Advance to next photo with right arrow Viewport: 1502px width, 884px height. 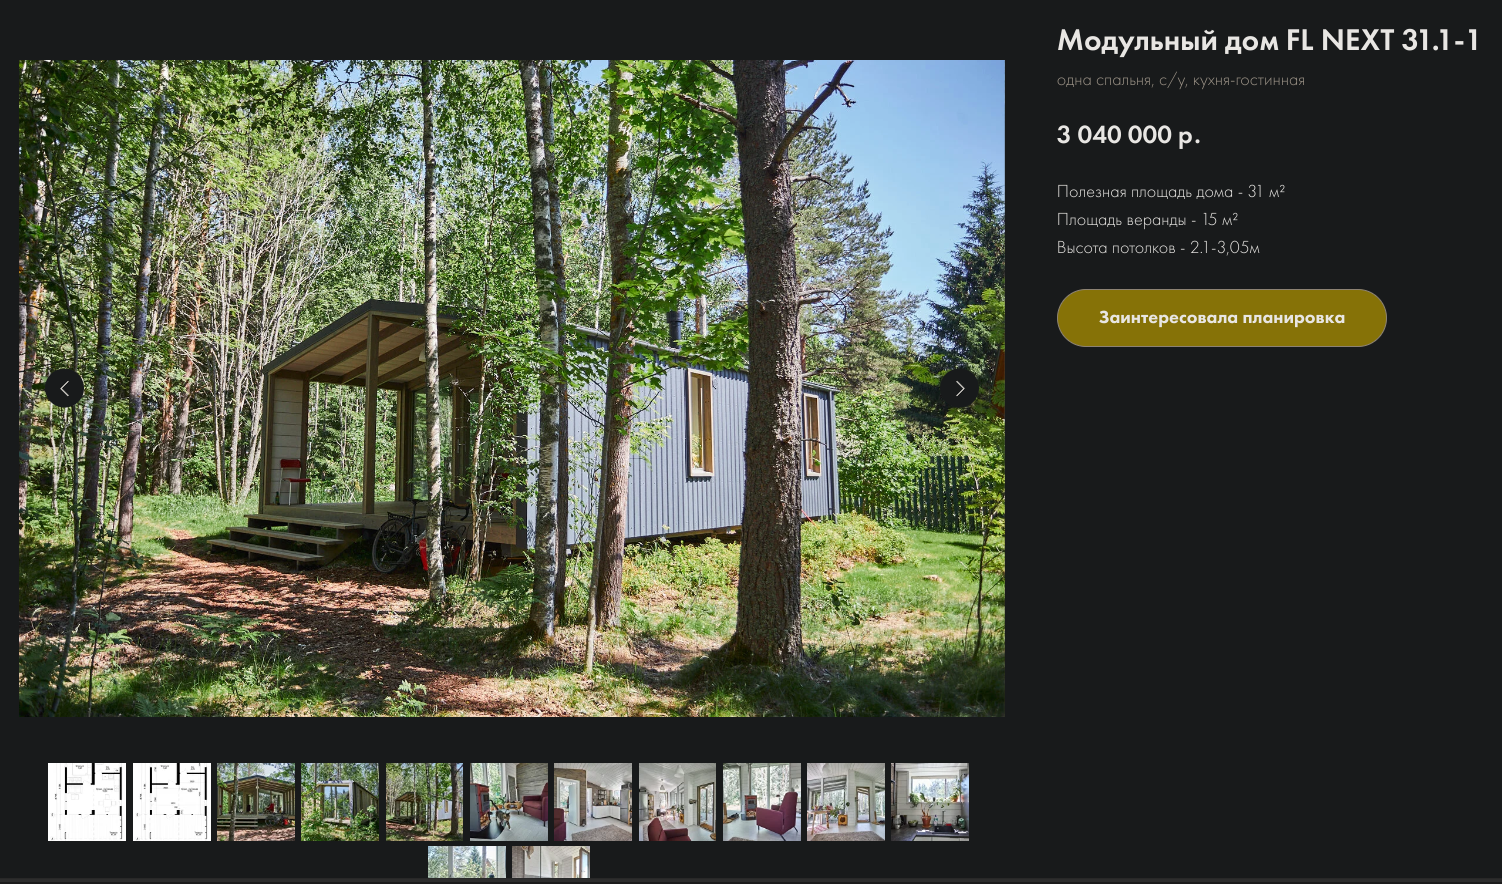click(958, 388)
